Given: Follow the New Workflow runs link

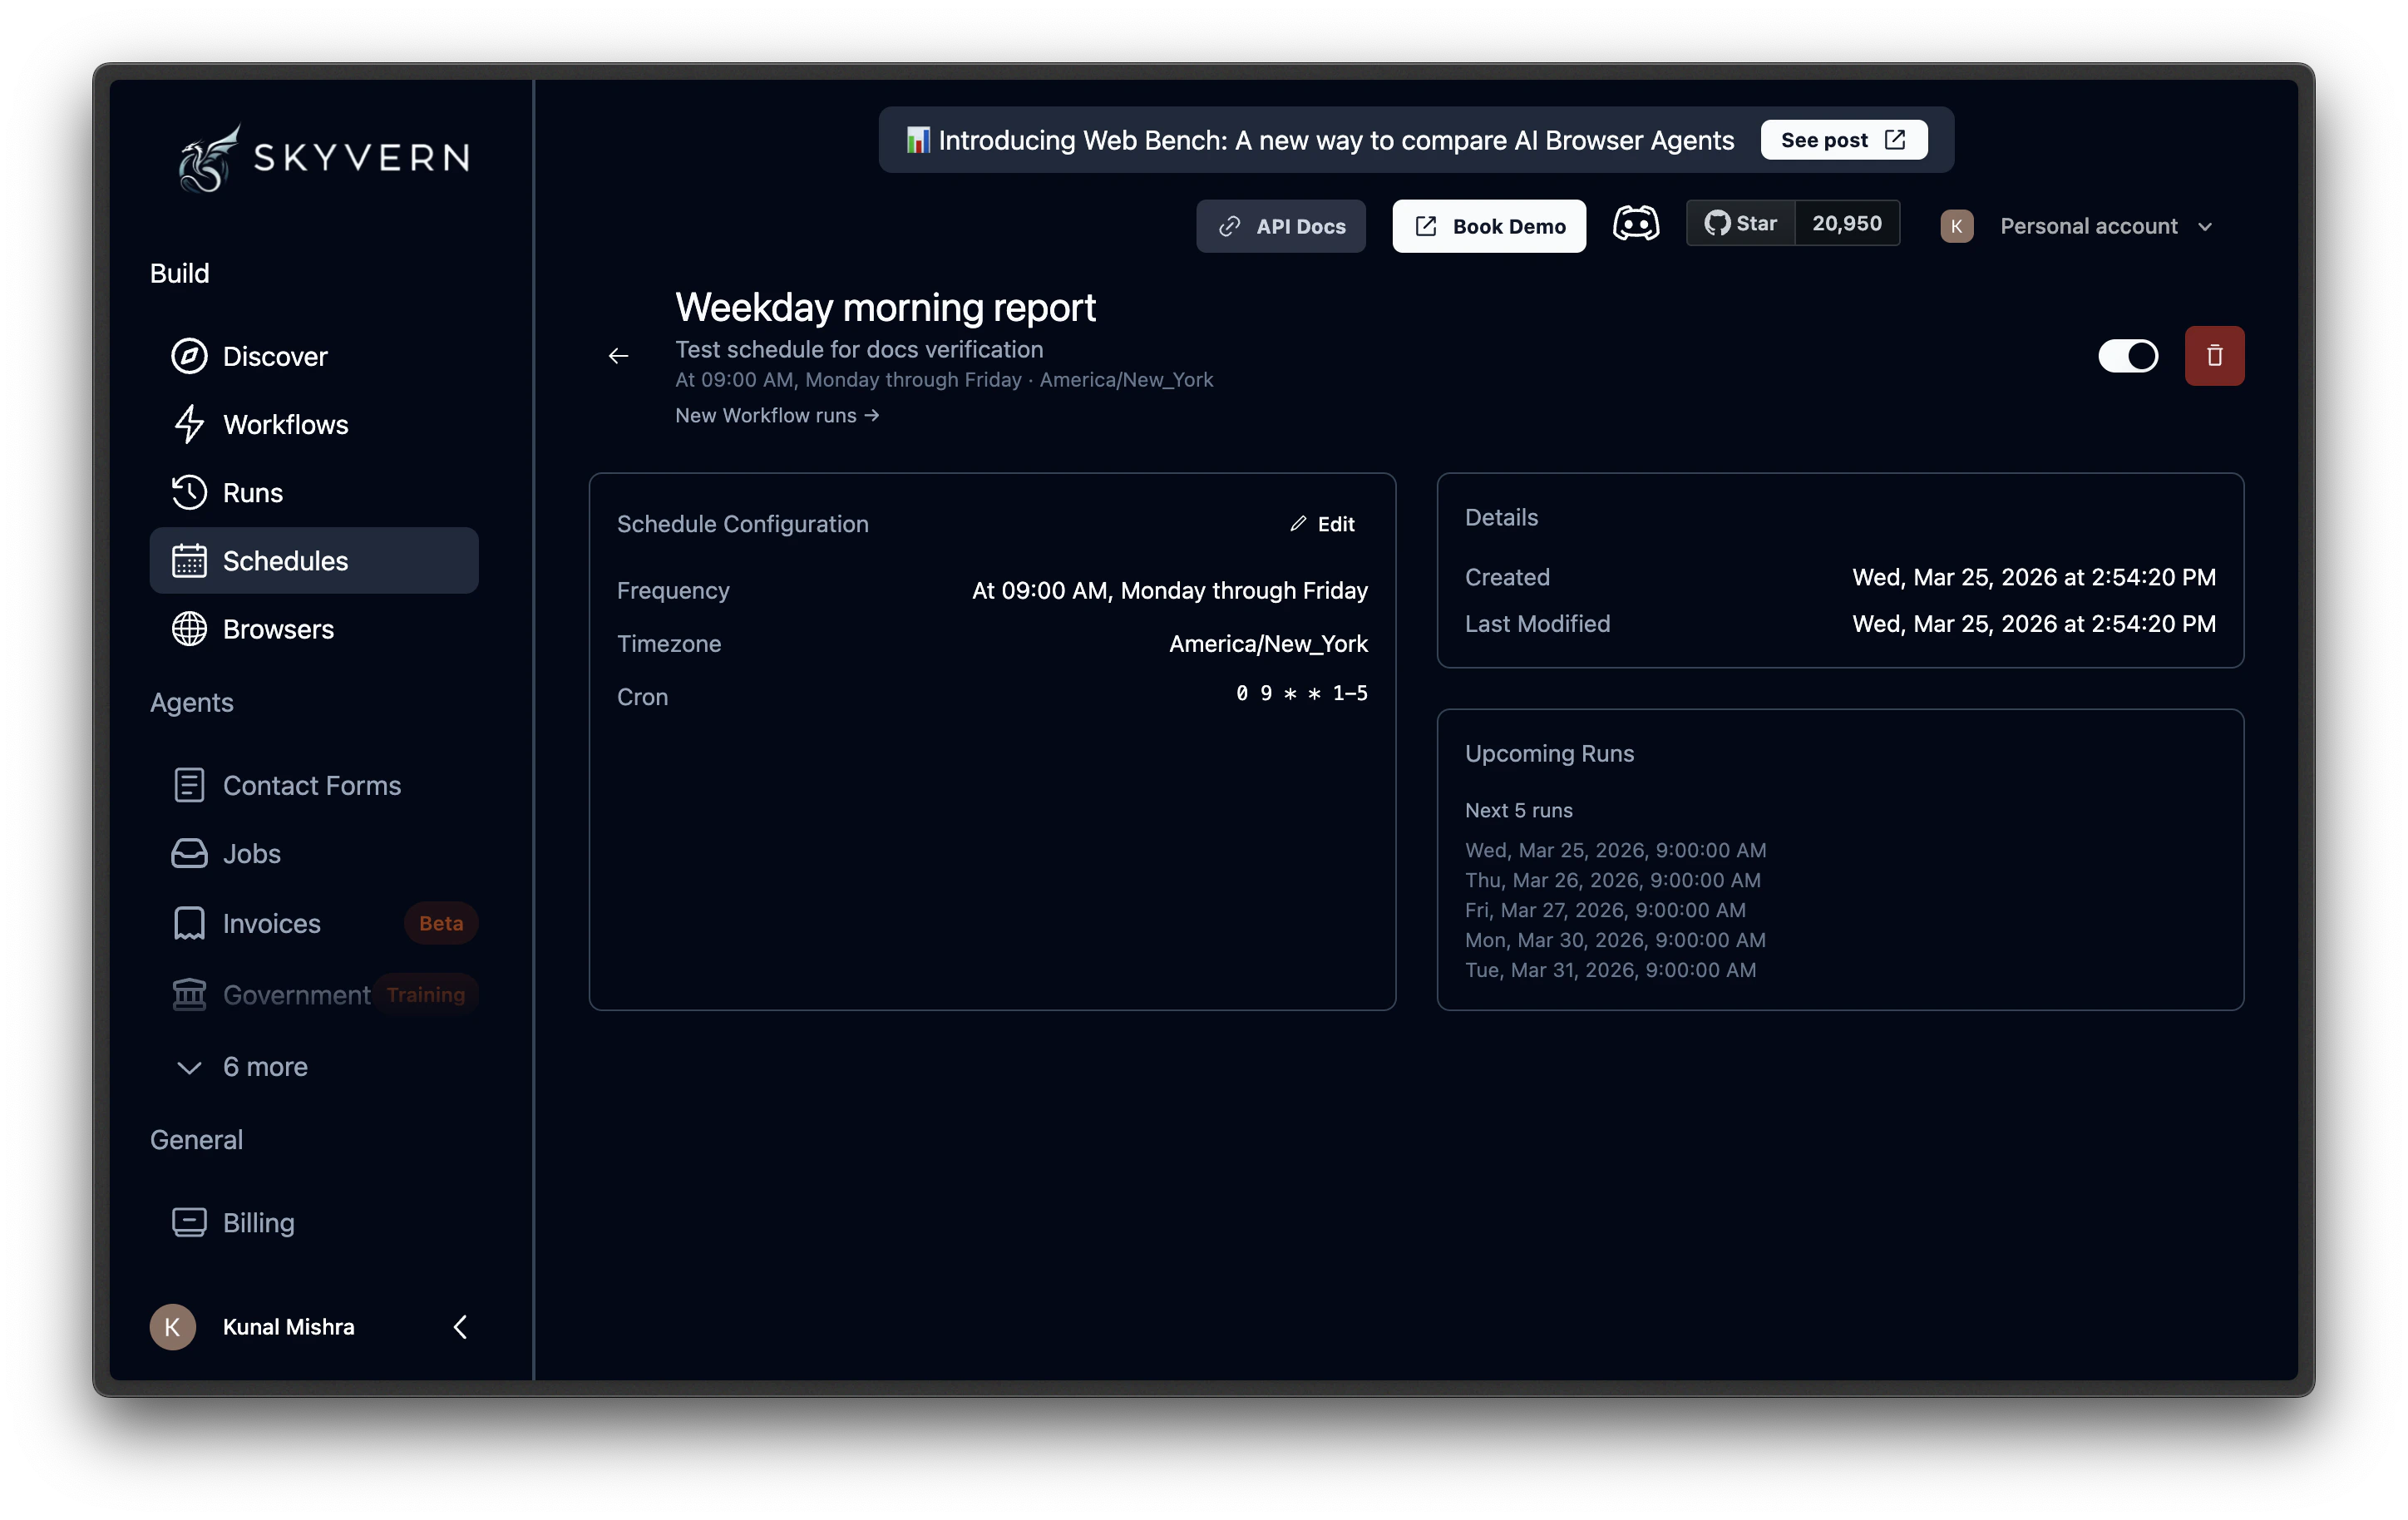Looking at the screenshot, I should pyautogui.click(x=777, y=415).
